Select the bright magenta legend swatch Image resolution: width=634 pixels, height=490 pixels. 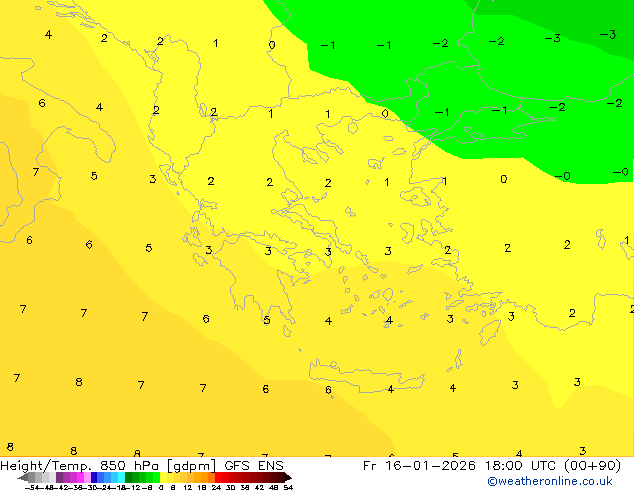point(80,477)
